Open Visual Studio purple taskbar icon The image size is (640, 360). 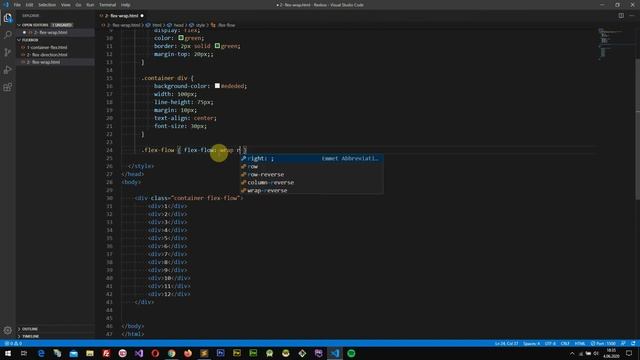[x=139, y=353]
